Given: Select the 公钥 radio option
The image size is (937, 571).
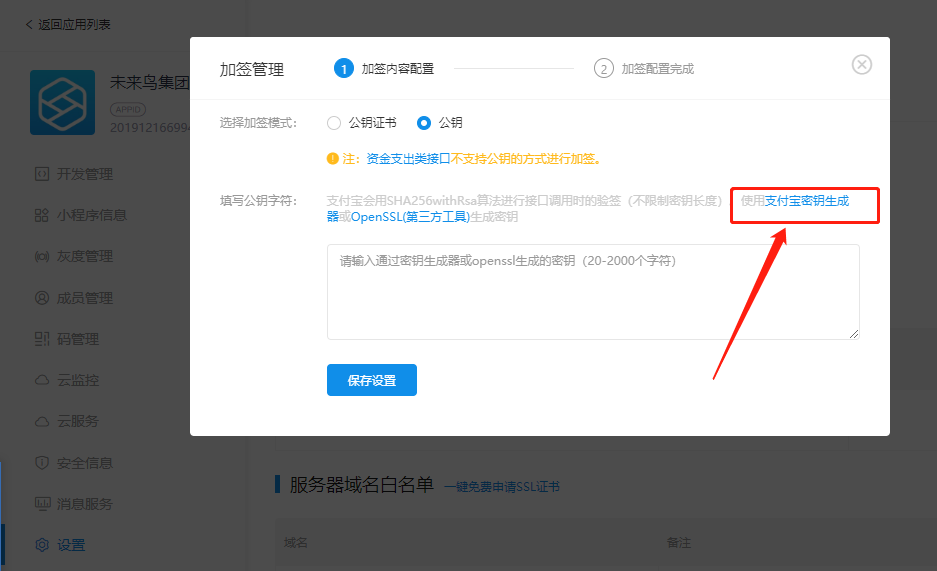Looking at the screenshot, I should 424,123.
